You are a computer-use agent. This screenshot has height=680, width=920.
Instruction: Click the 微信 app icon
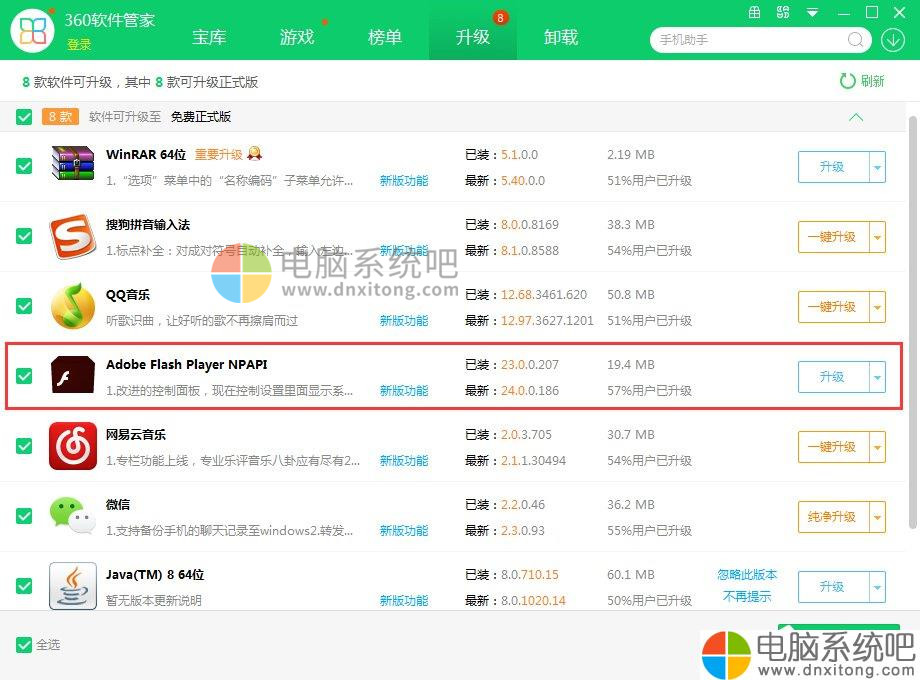point(73,515)
